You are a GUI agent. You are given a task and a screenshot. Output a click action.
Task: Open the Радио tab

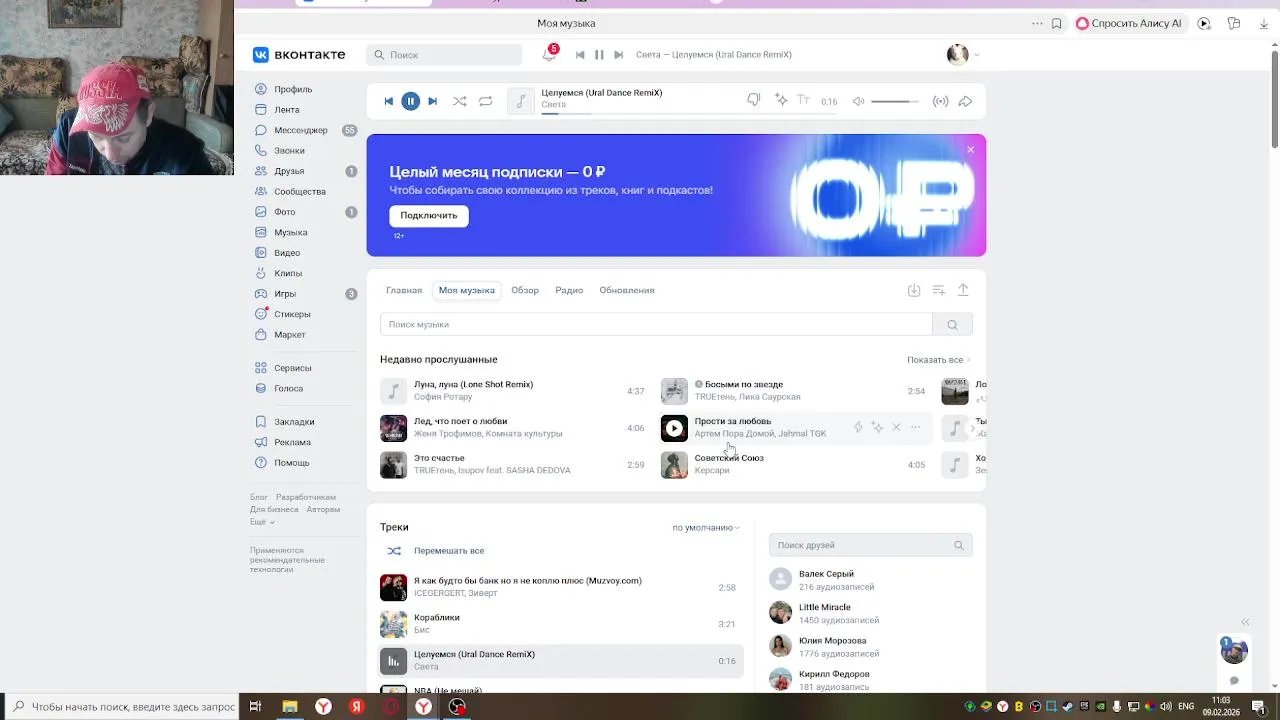569,290
